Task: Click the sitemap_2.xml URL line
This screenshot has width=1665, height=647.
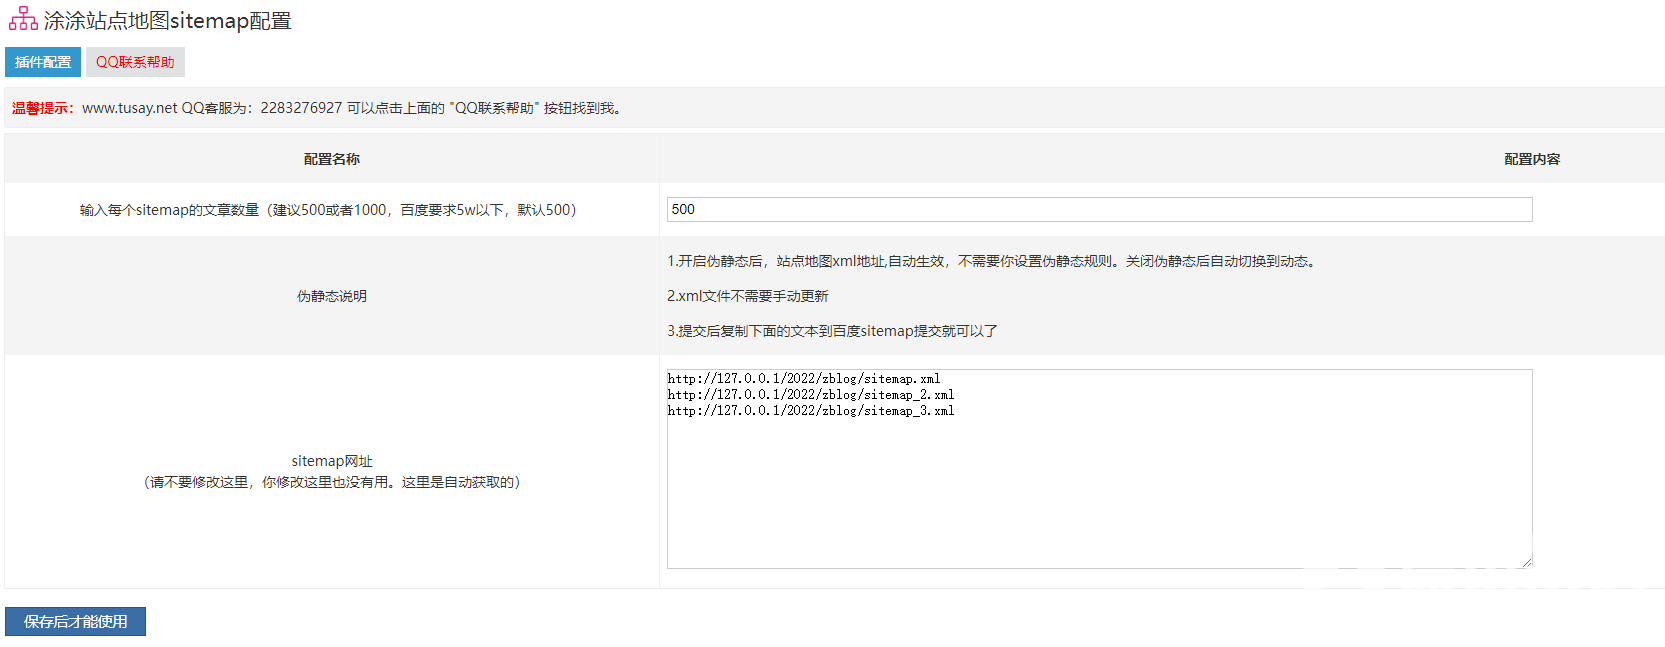Action: [x=811, y=395]
